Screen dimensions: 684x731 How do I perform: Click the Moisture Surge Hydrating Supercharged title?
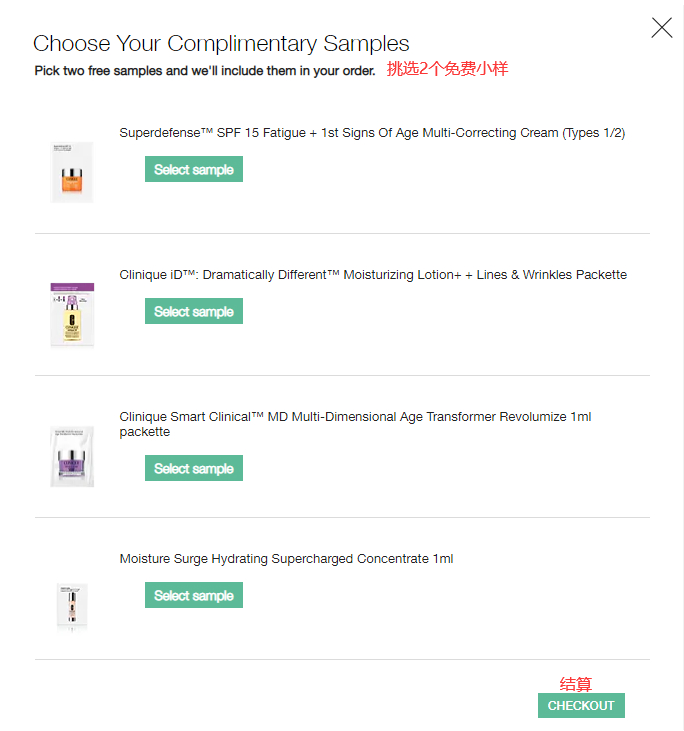pos(286,559)
